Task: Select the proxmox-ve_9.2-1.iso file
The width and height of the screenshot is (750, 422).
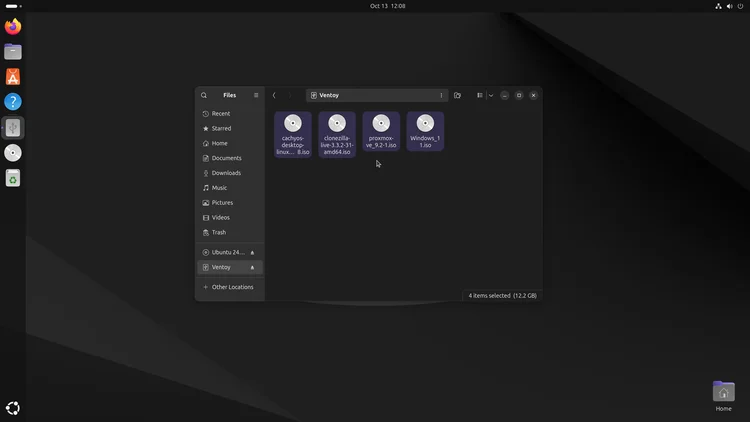Action: coord(381,131)
